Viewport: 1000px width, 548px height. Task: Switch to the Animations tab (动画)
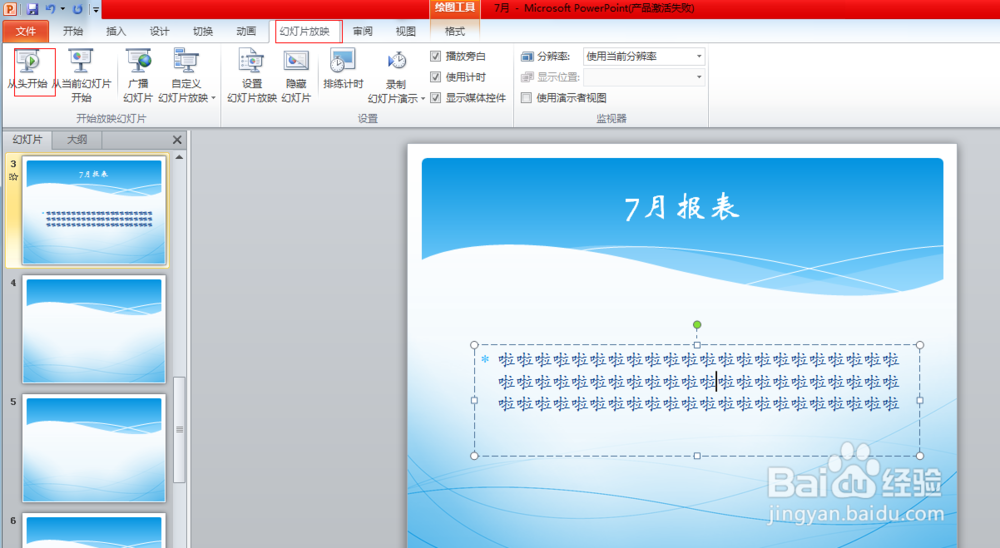(246, 31)
